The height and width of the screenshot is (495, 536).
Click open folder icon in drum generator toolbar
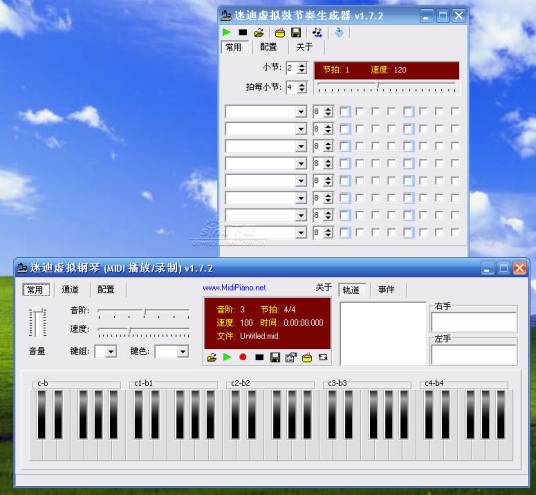pyautogui.click(x=259, y=33)
